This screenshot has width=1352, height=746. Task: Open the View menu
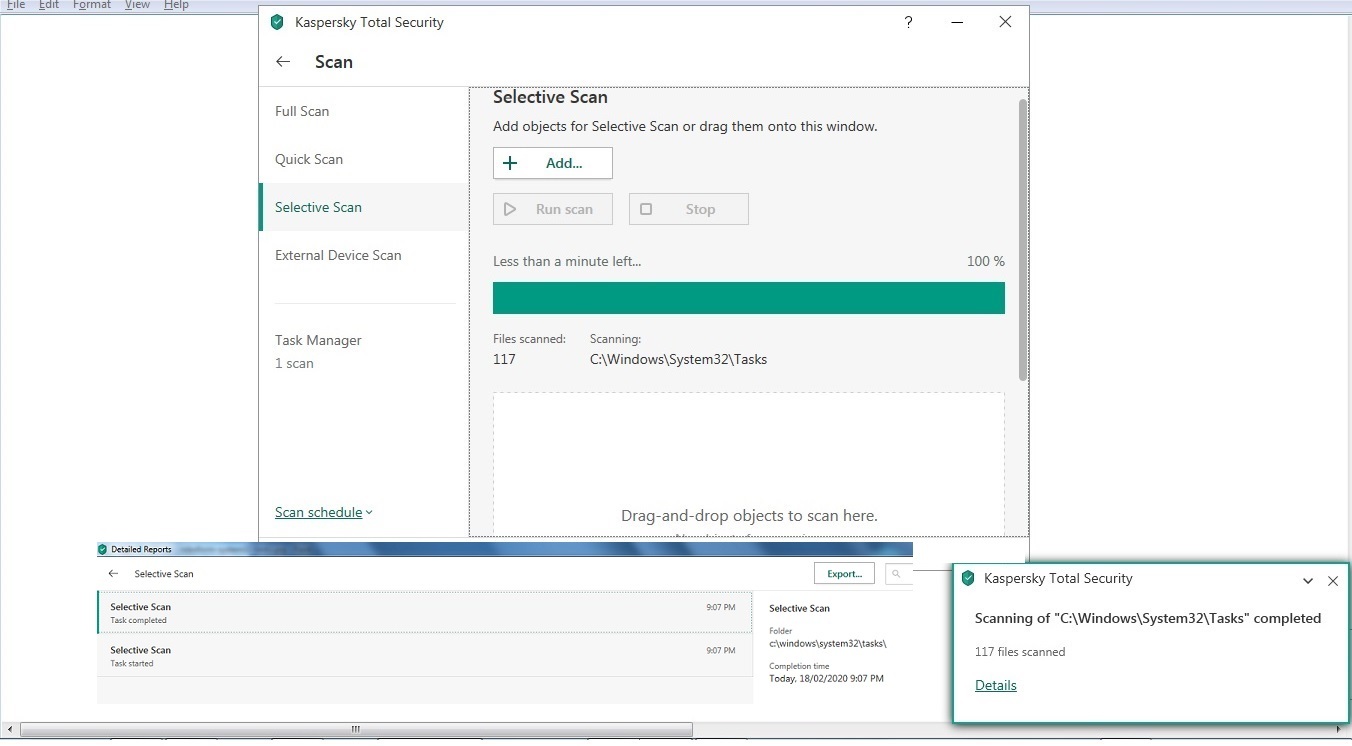137,5
